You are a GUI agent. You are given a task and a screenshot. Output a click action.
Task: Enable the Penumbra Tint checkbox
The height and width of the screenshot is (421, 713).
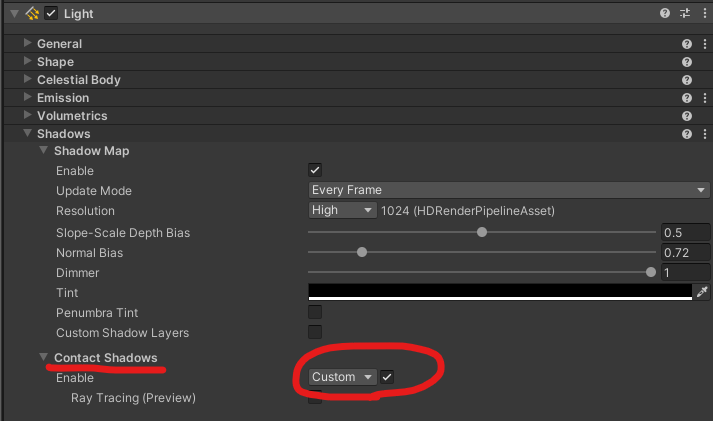(315, 313)
